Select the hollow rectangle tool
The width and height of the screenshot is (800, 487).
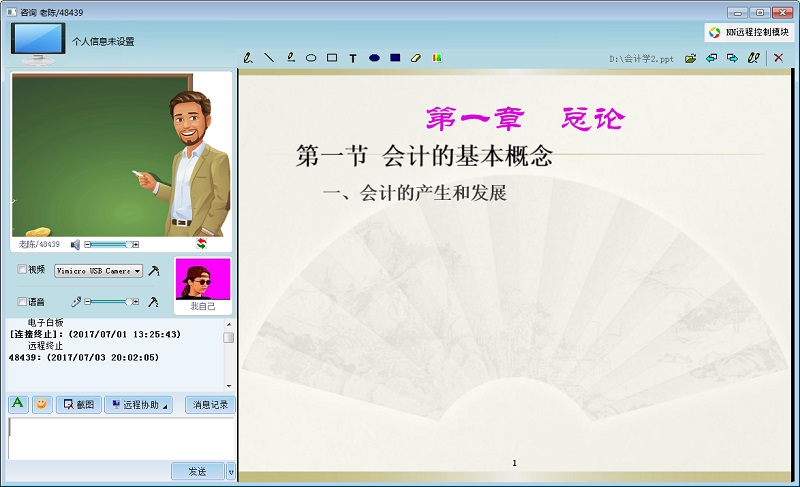[x=332, y=58]
